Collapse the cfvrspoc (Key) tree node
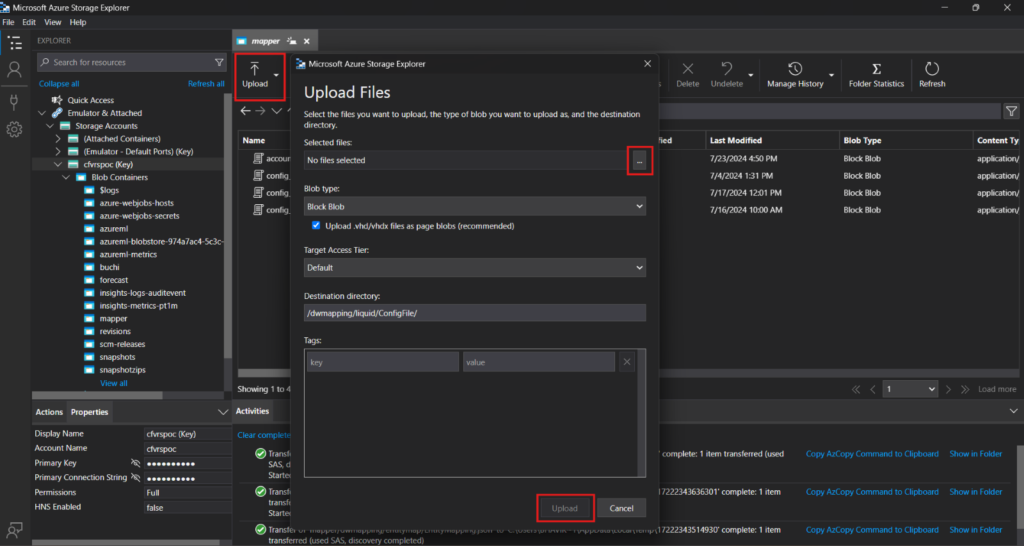This screenshot has height=546, width=1024. (58, 165)
